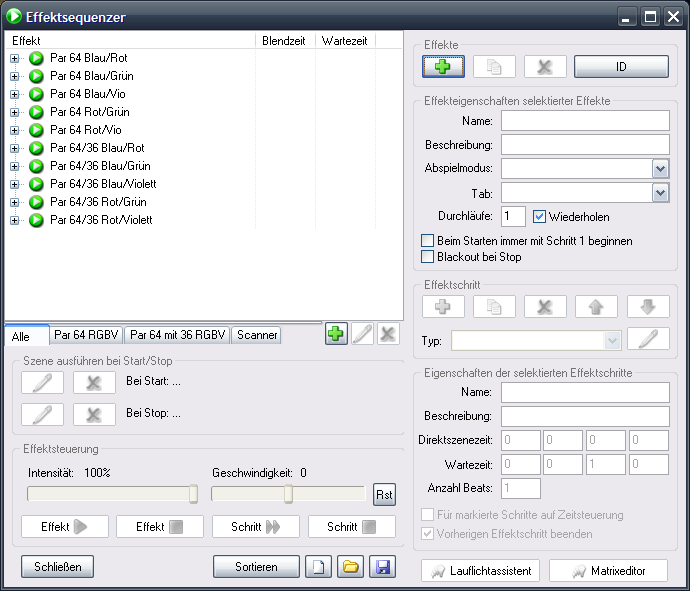Switch to the Par 64 RGBV tab
Image resolution: width=690 pixels, height=591 pixels.
(x=86, y=335)
